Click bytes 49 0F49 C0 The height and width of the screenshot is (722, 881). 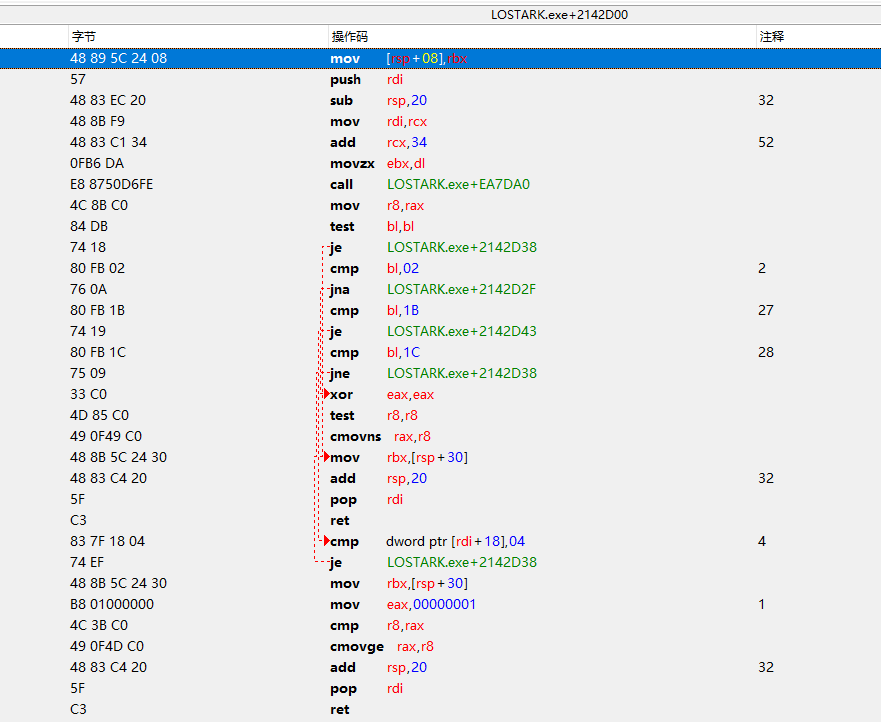(x=106, y=437)
